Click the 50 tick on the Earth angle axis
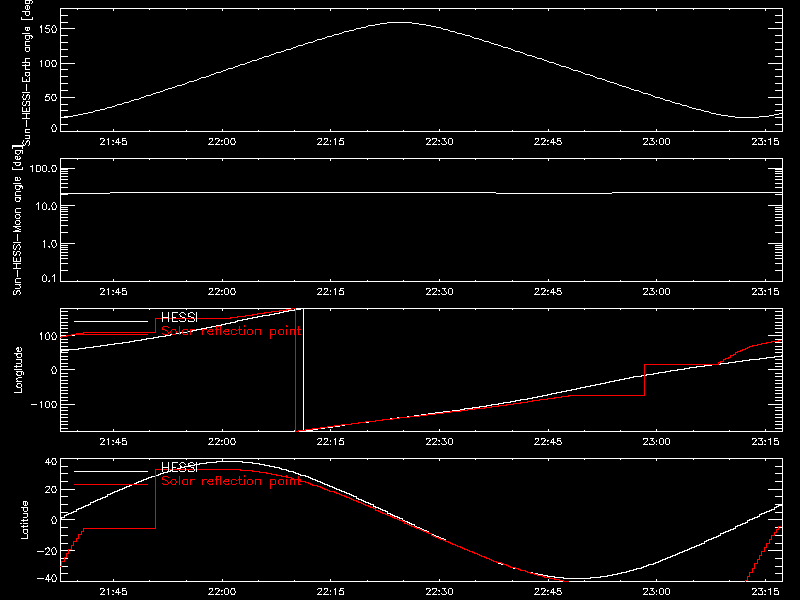Image resolution: width=800 pixels, height=600 pixels. click(x=51, y=97)
